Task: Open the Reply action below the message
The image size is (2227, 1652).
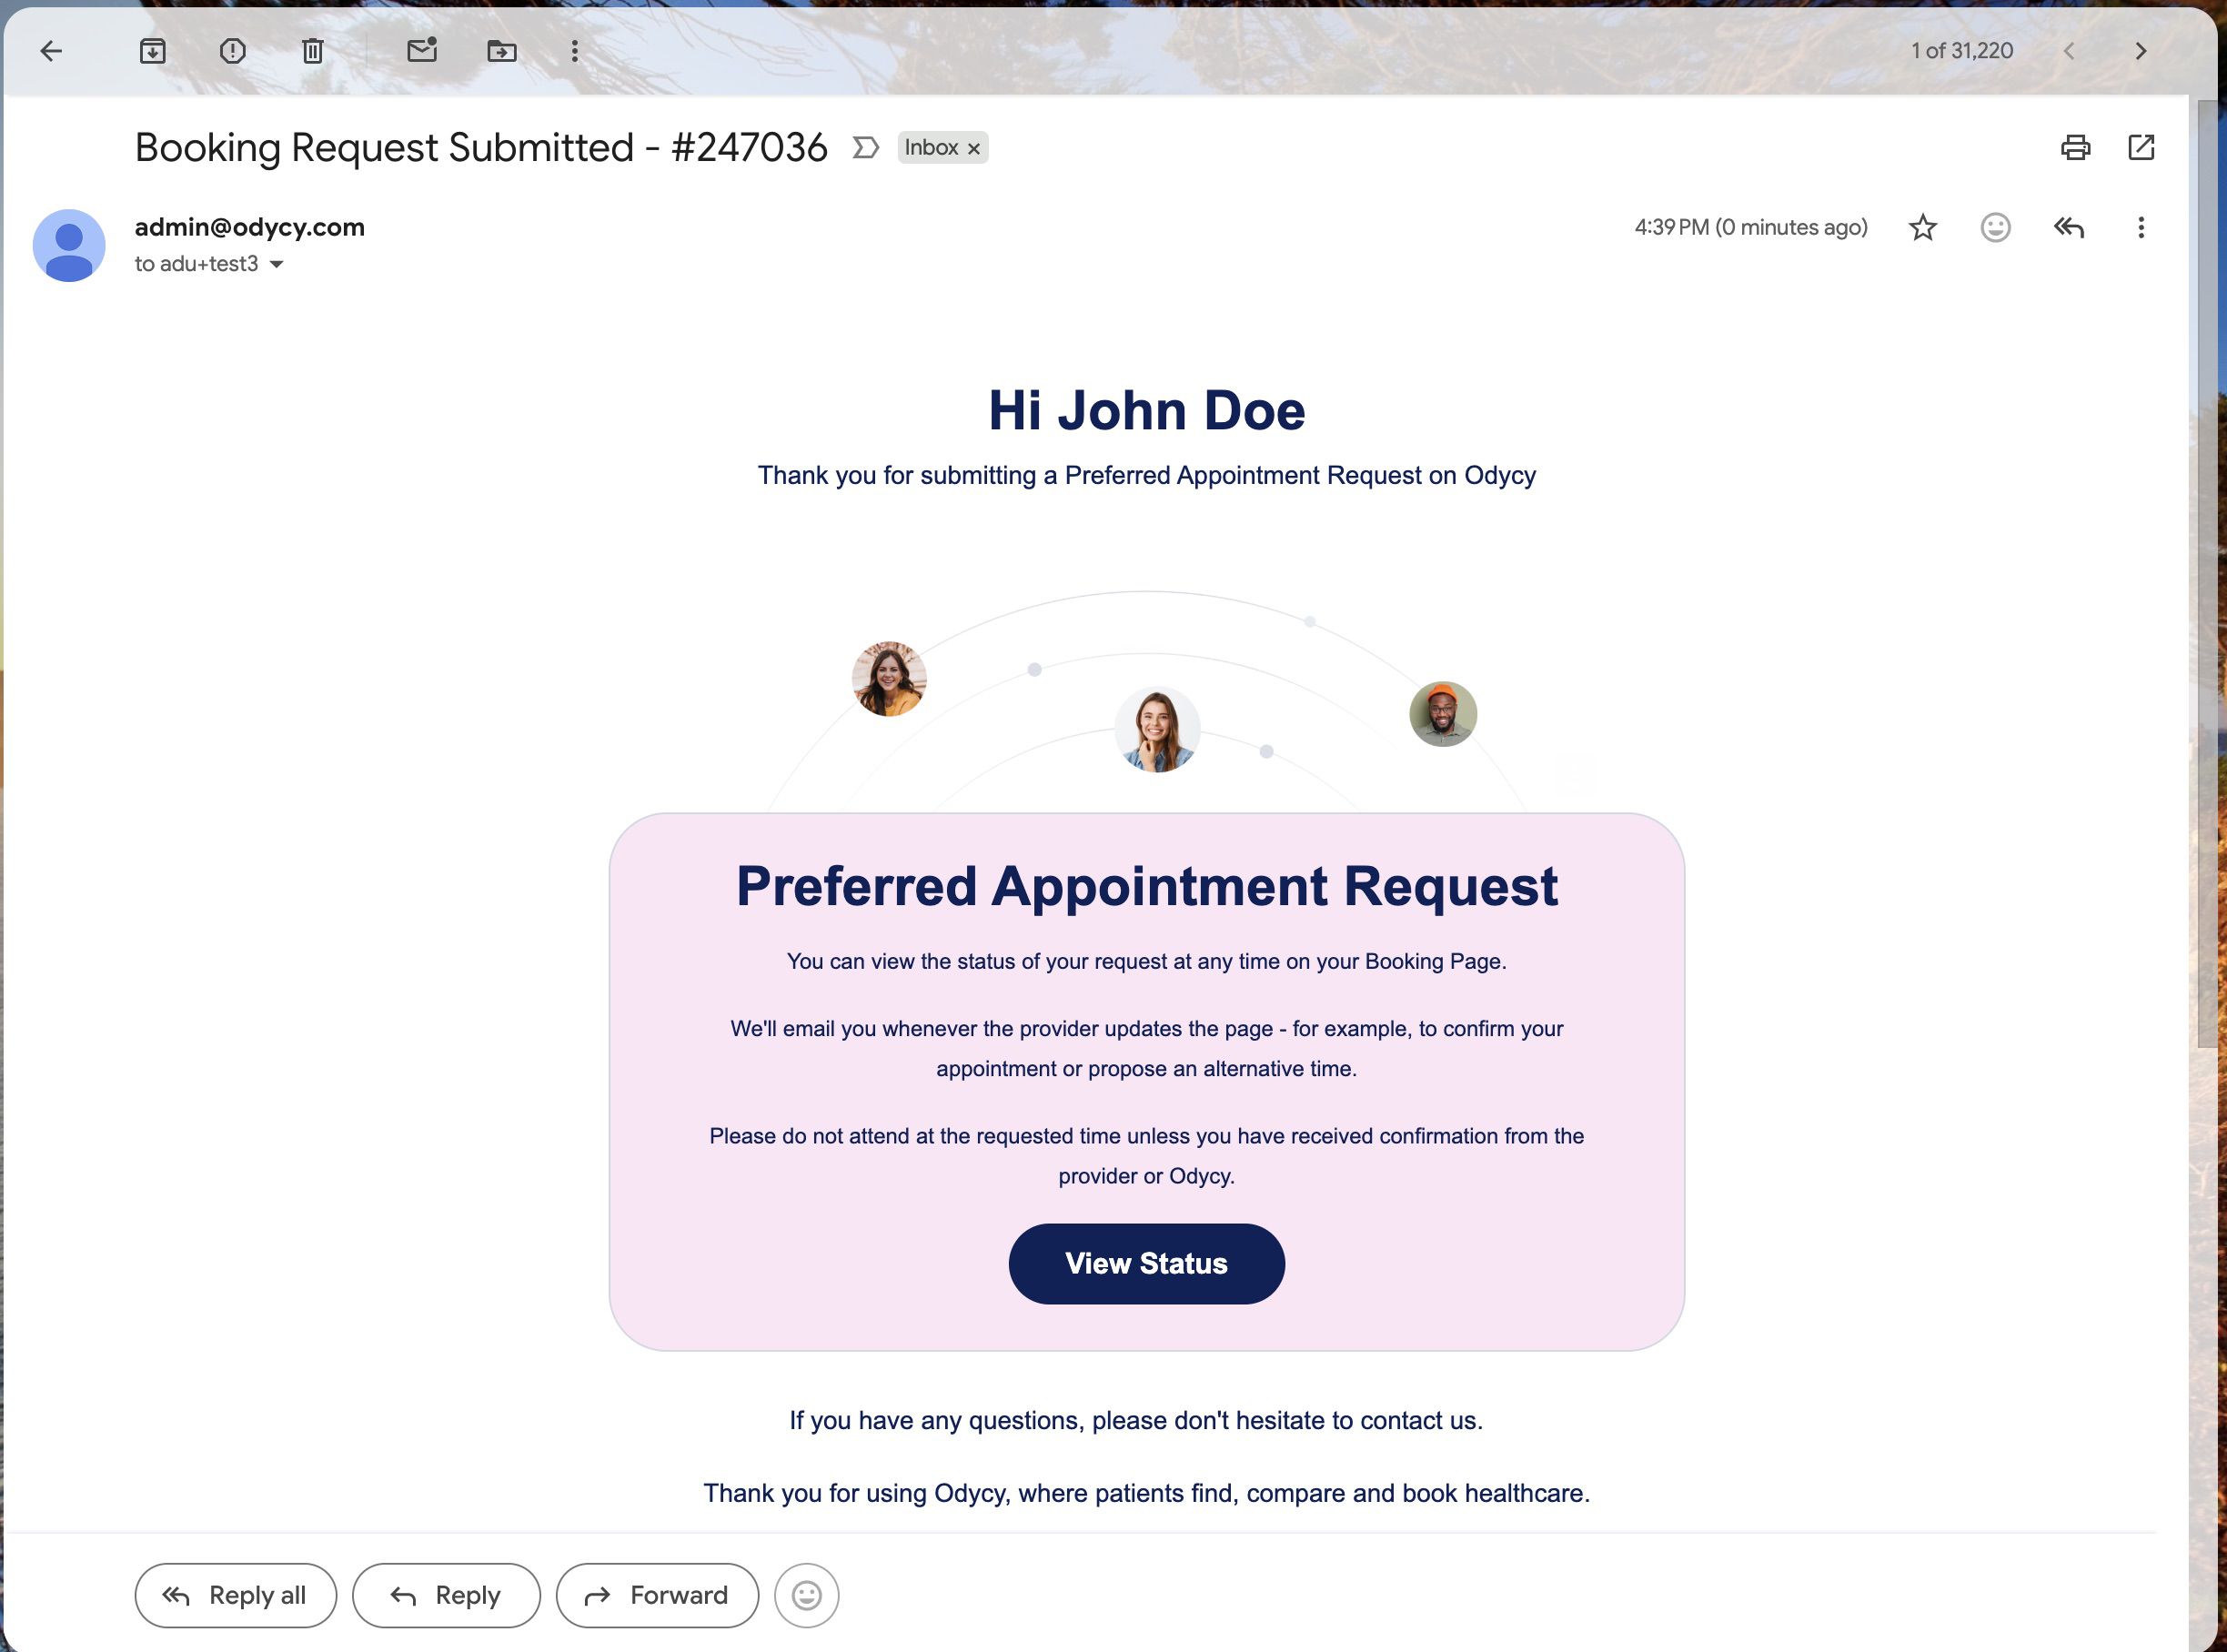Action: point(446,1595)
